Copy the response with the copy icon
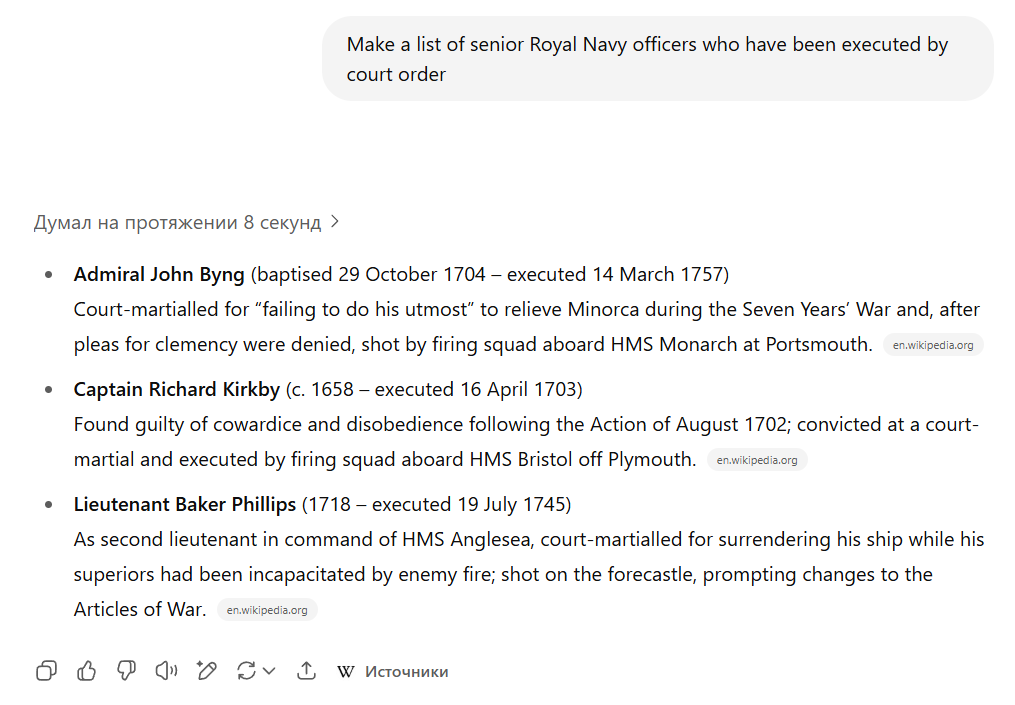Screen dimensions: 1015x705 [x=46, y=671]
